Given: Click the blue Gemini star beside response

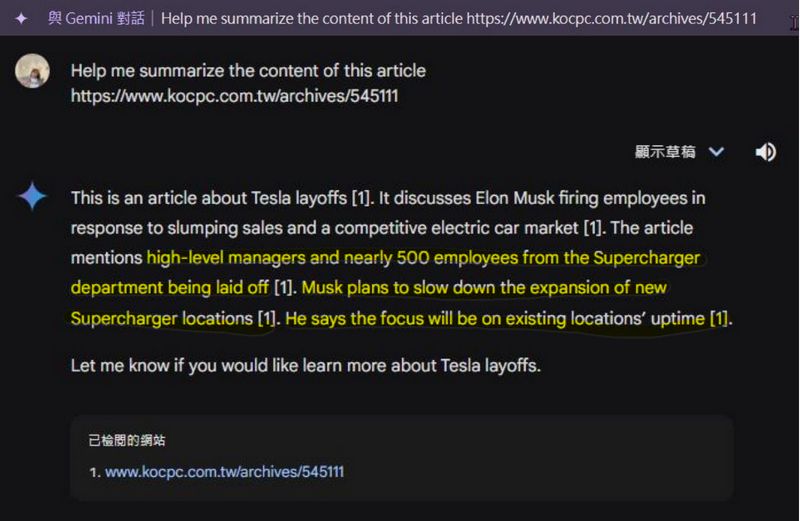Looking at the screenshot, I should (32, 196).
